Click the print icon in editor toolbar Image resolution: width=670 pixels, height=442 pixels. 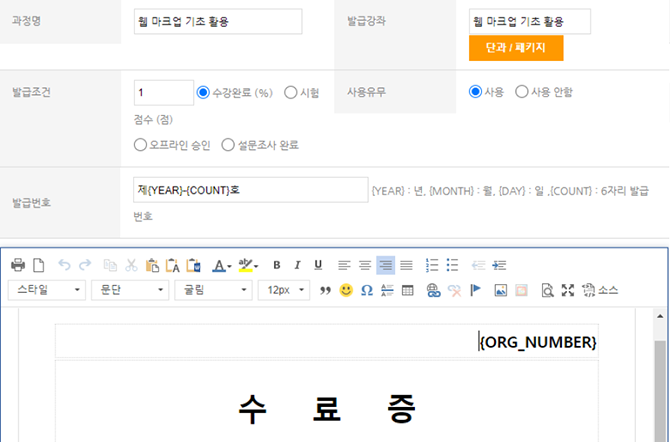(18, 265)
